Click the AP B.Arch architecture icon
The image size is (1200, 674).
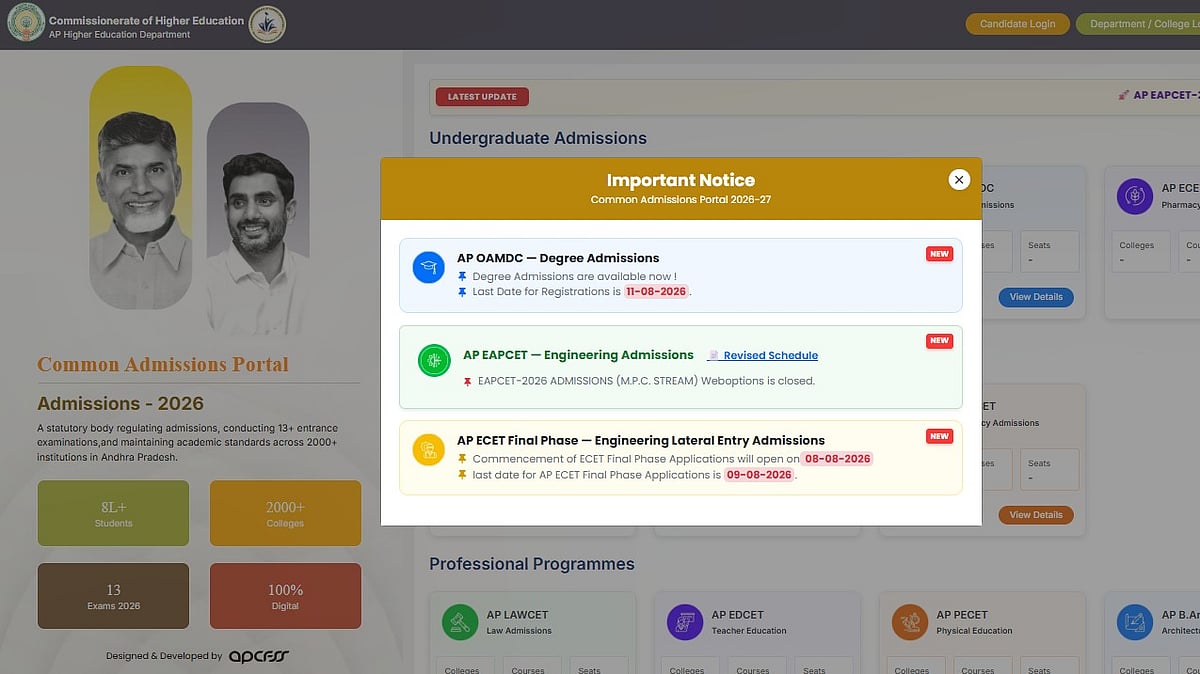(x=1134, y=622)
